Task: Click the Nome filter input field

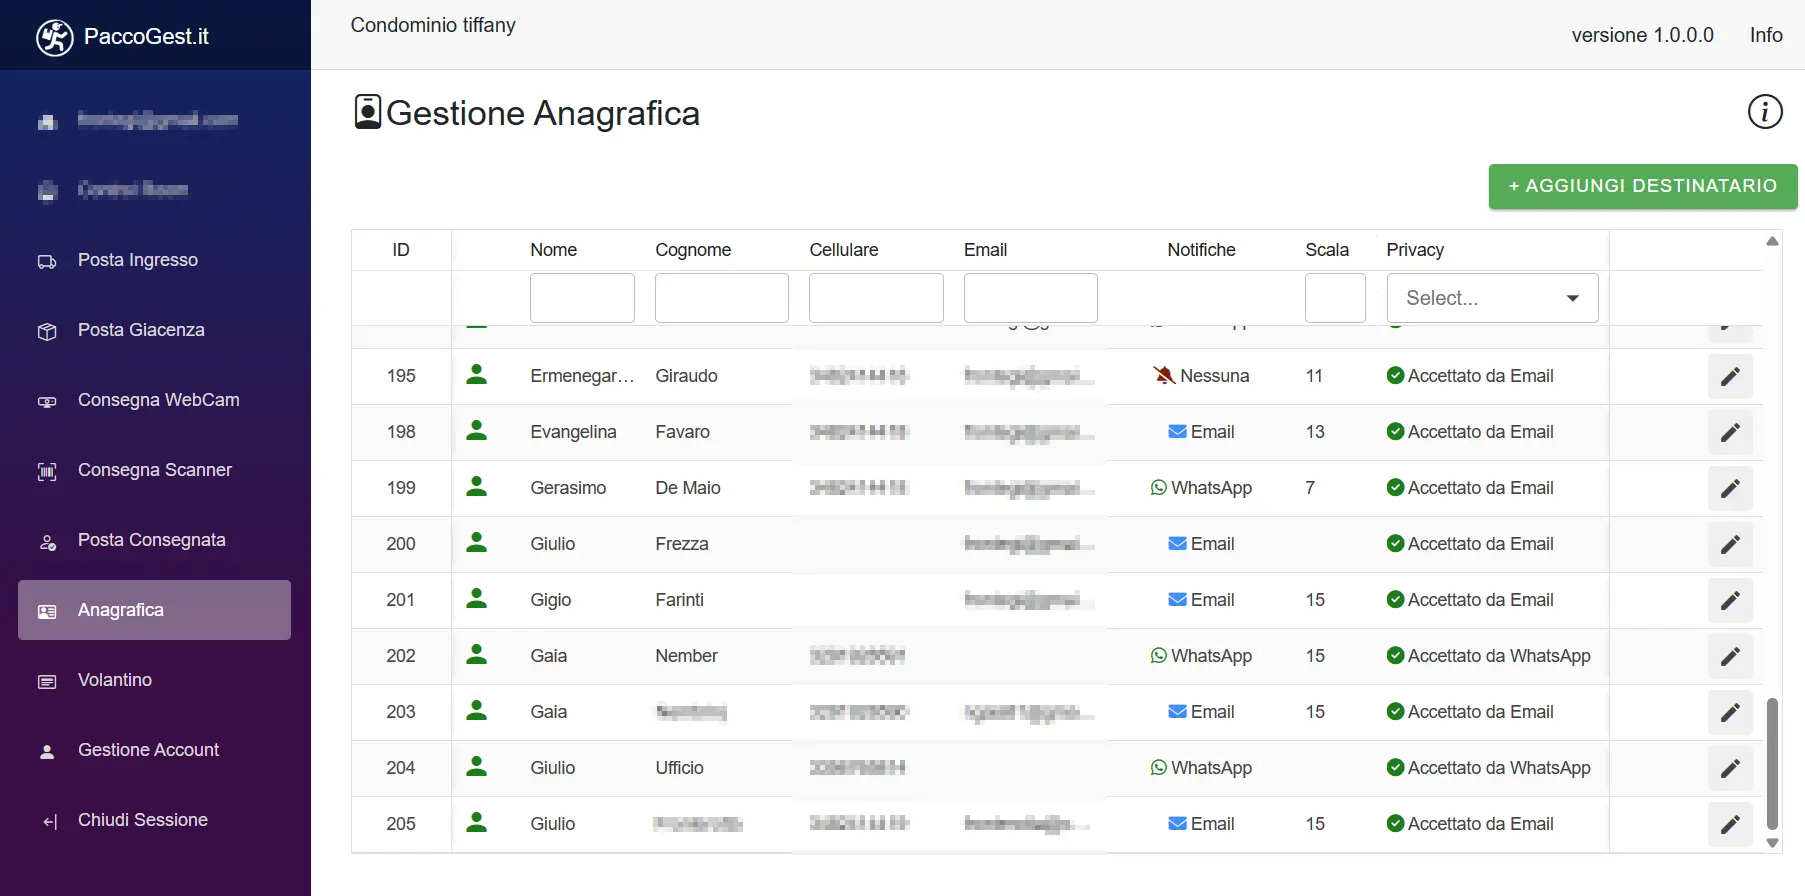Action: coord(582,298)
